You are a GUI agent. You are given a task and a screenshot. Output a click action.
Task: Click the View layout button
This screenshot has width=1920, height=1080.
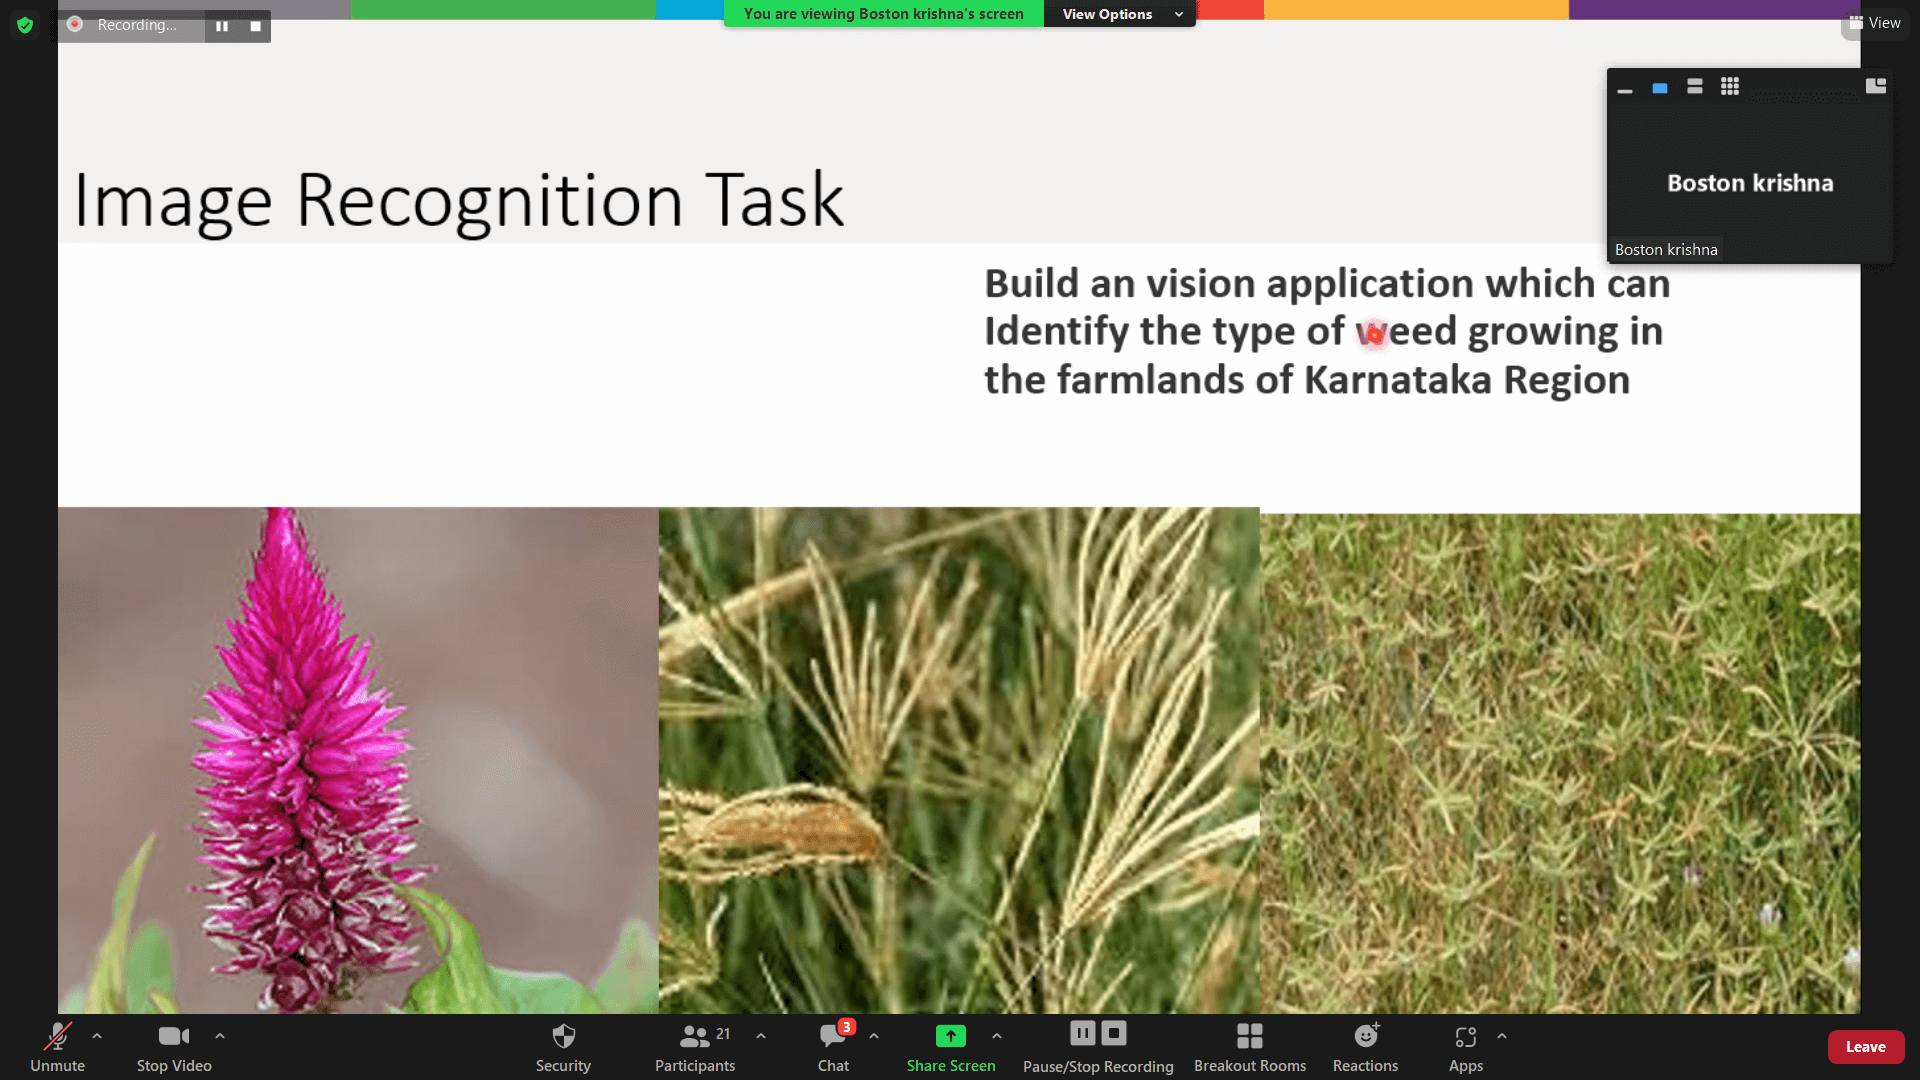1875,23
